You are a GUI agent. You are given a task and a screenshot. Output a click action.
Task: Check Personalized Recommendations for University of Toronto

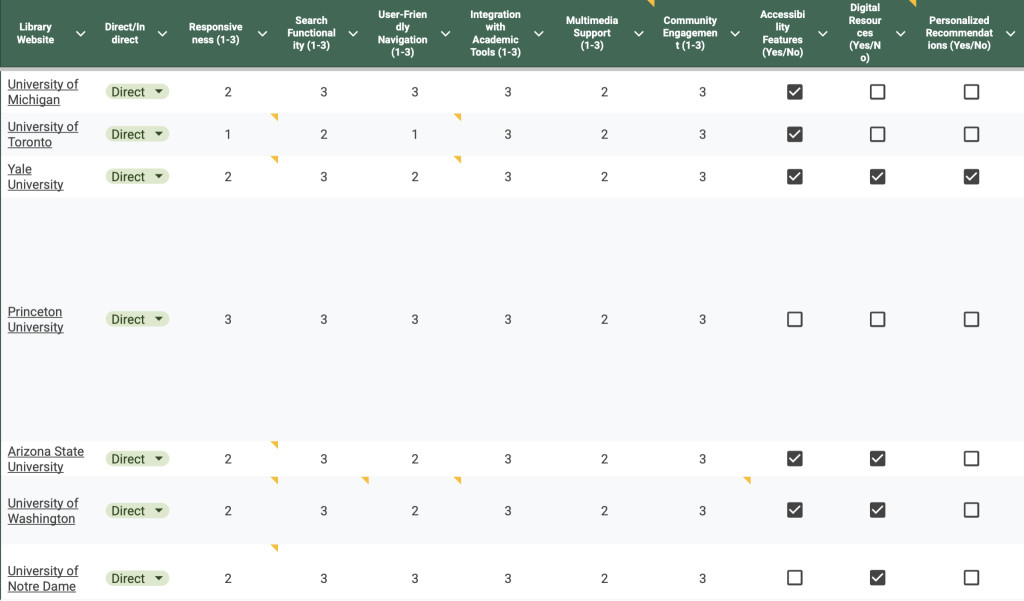[972, 134]
